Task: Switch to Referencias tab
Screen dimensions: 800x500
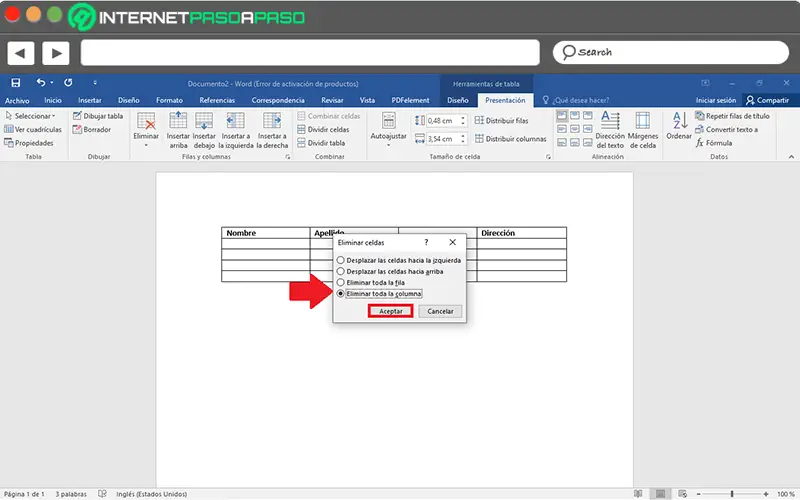Action: pos(217,100)
